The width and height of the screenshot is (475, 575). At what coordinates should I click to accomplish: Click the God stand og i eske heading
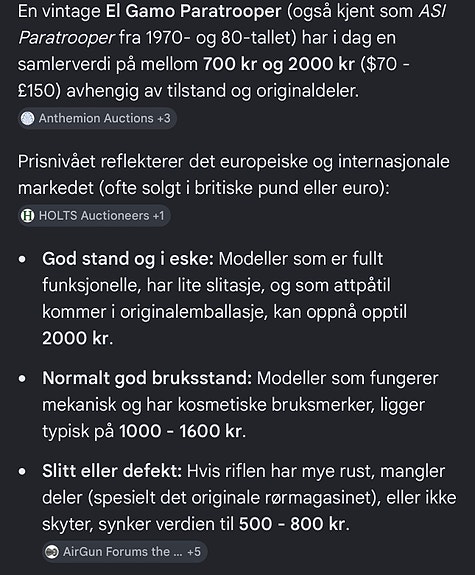pos(128,259)
